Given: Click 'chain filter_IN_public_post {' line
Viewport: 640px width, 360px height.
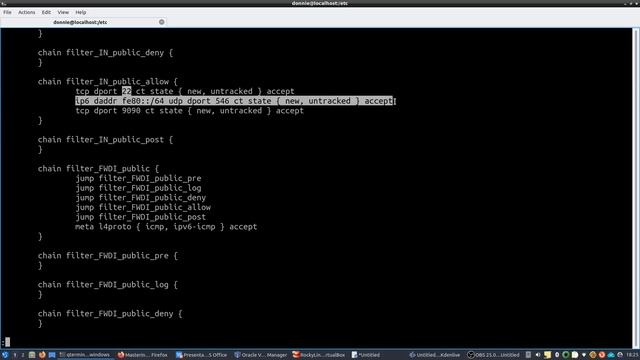Looking at the screenshot, I should (x=105, y=140).
